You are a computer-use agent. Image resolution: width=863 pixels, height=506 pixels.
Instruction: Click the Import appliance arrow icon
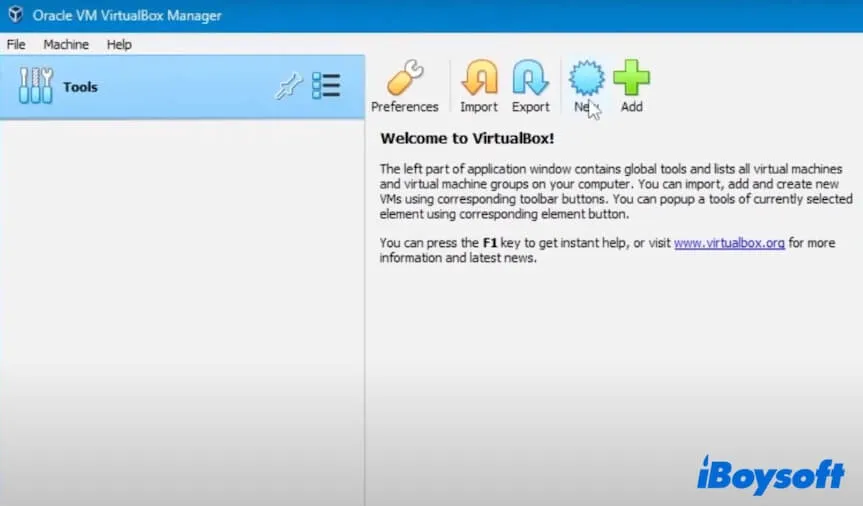coord(479,79)
